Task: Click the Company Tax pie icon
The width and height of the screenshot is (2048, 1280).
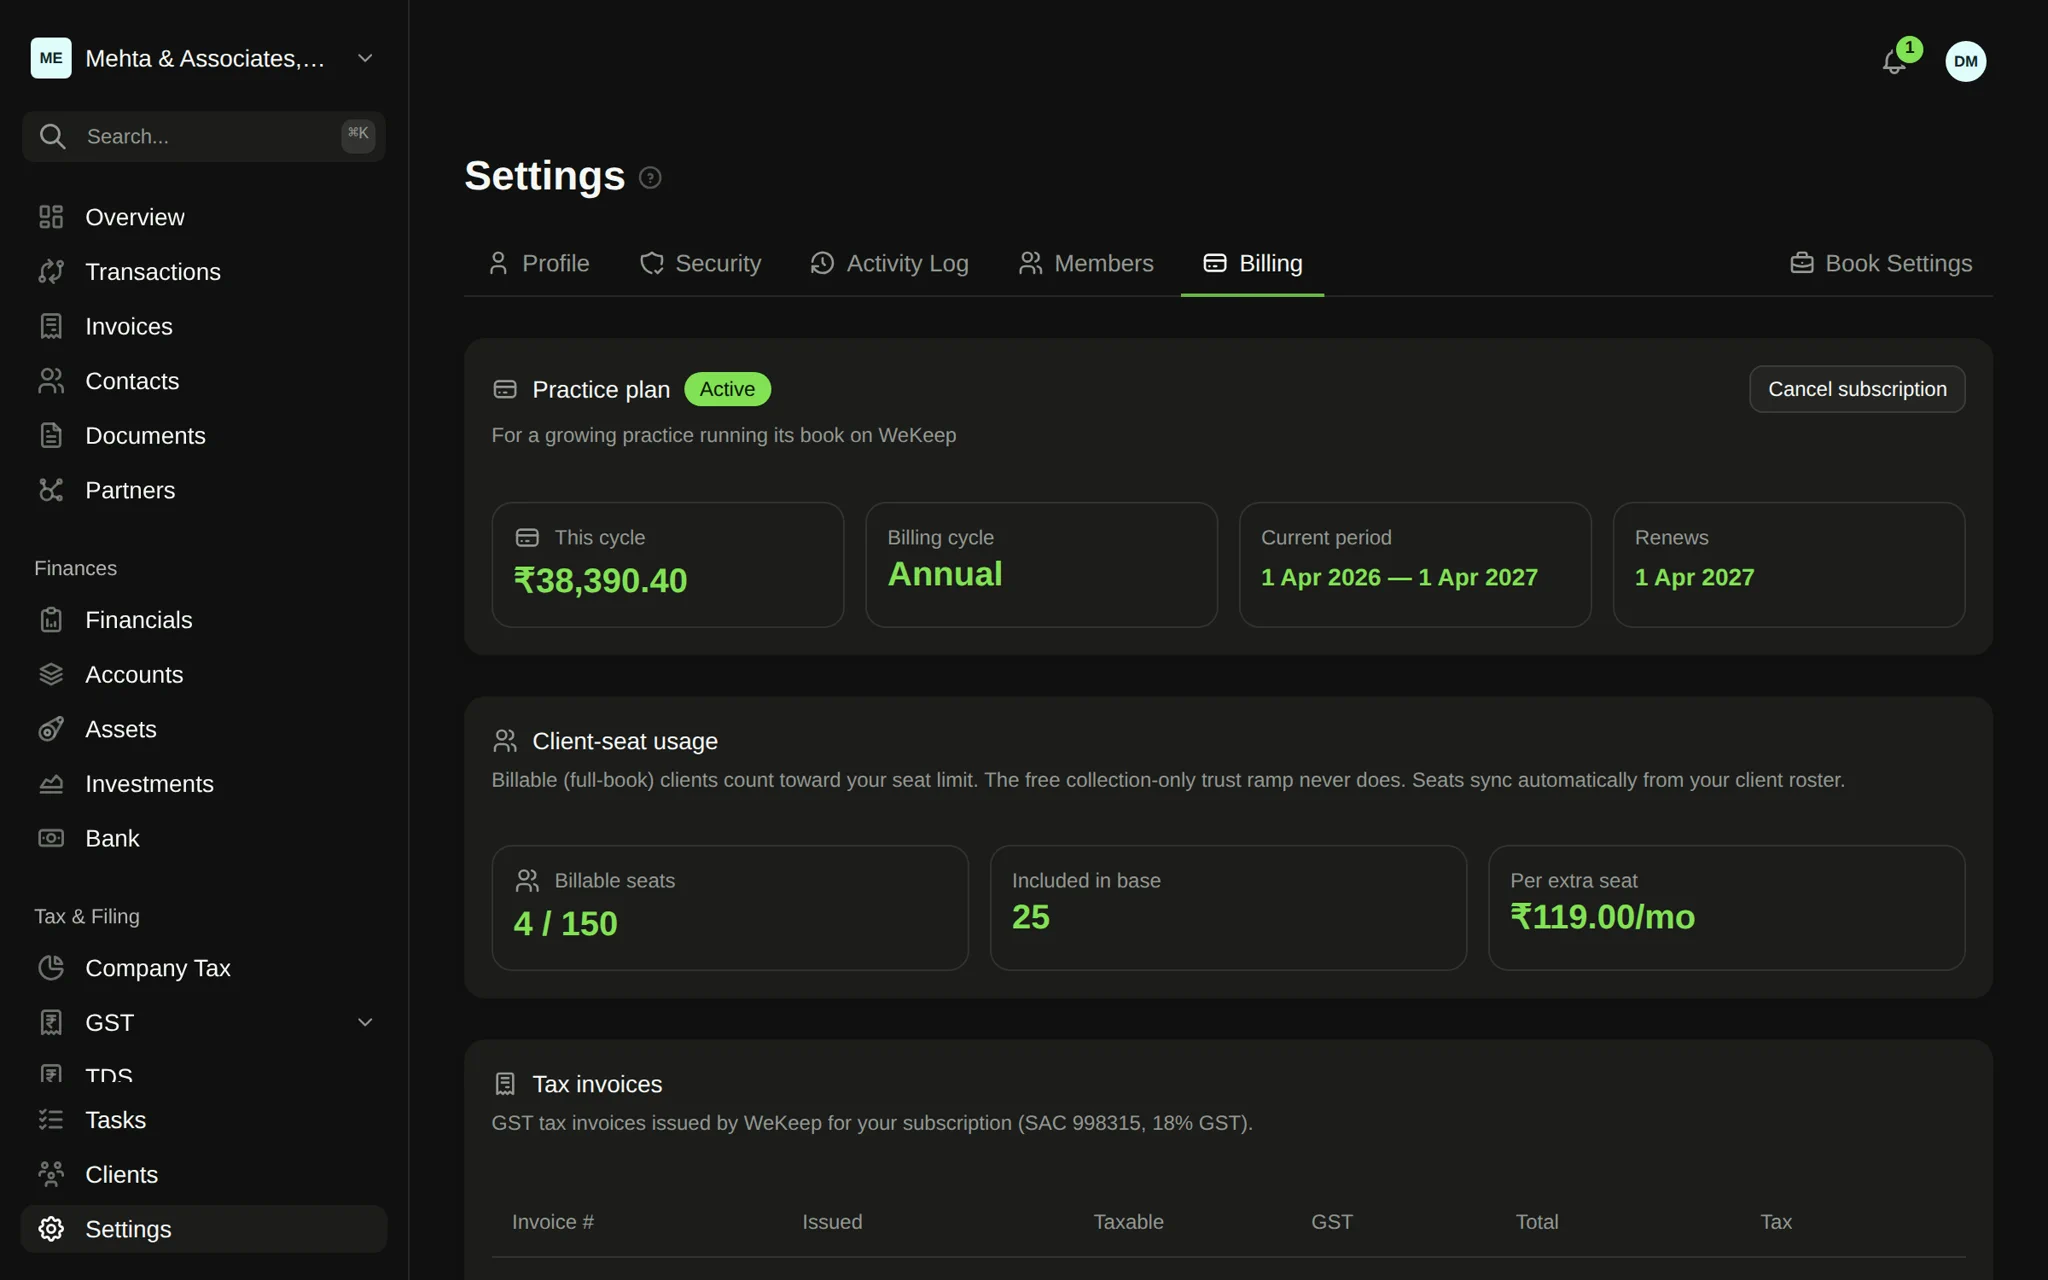Action: (51, 968)
